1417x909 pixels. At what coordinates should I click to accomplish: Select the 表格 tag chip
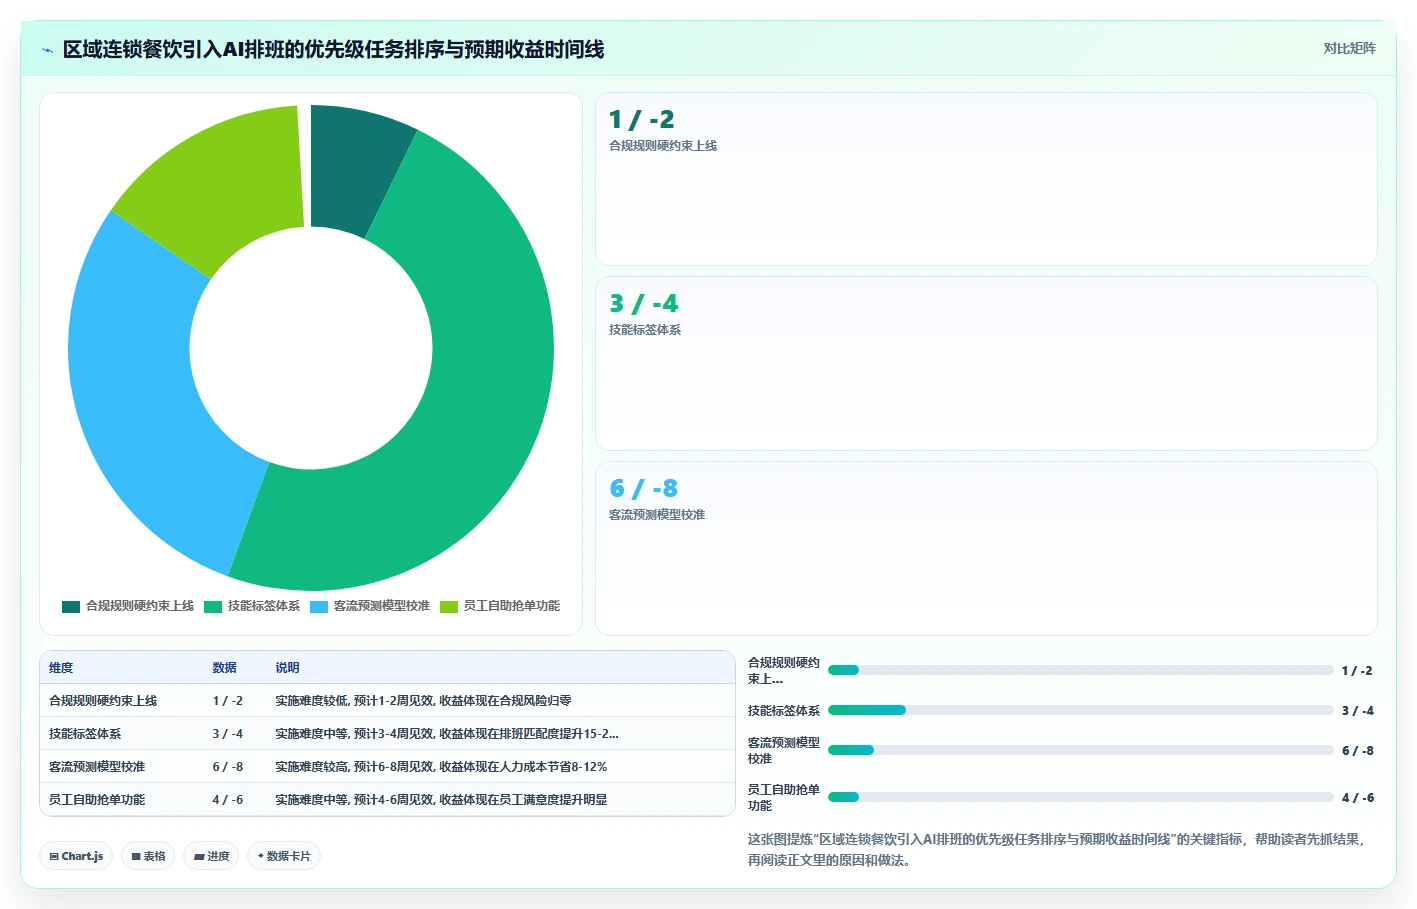tap(148, 856)
